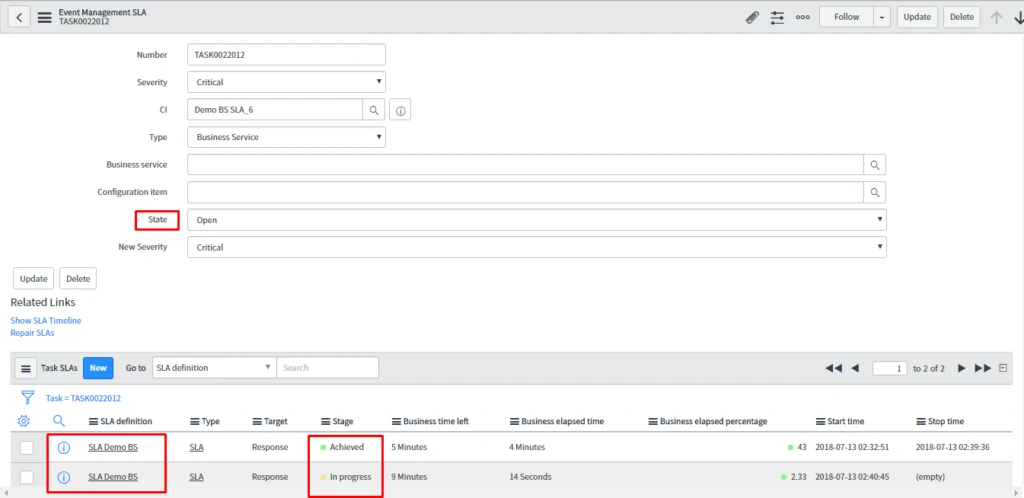Click the back arrow in header
Image resolution: width=1024 pixels, height=498 pixels.
pyautogui.click(x=20, y=17)
